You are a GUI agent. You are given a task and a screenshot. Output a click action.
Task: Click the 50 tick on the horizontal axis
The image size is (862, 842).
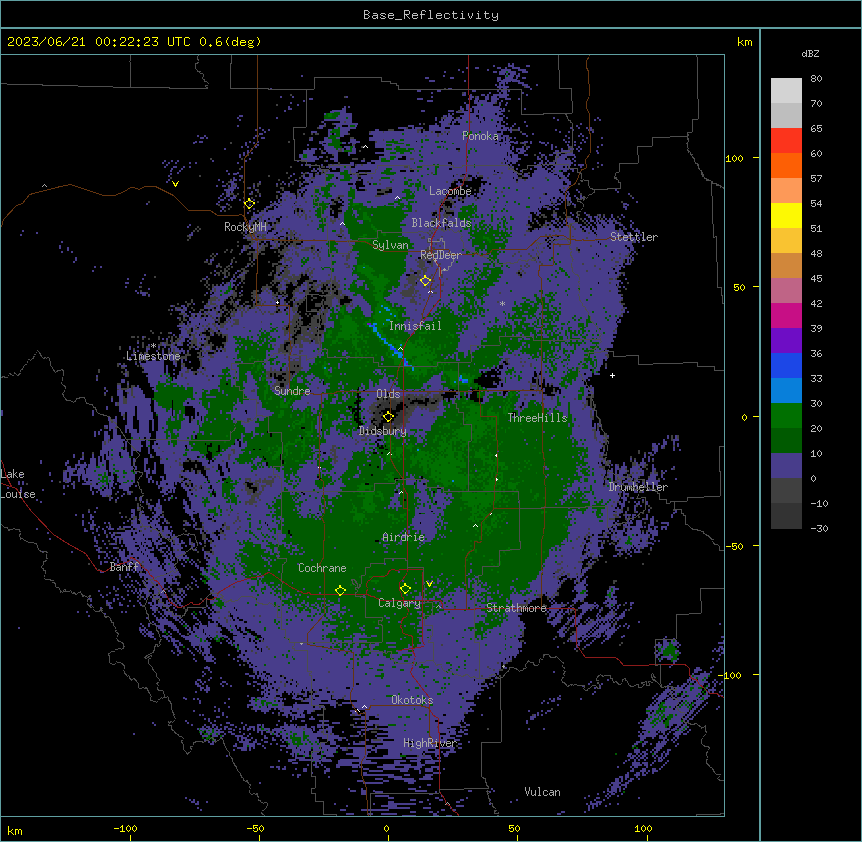514,828
